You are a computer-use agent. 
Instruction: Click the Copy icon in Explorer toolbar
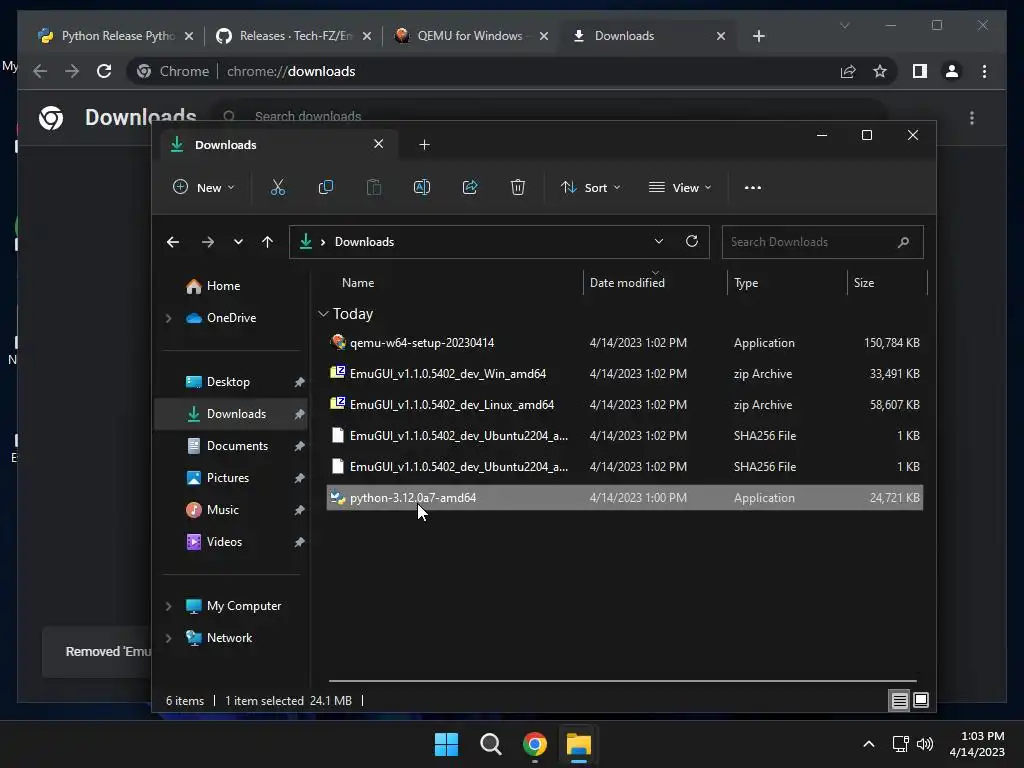325,187
